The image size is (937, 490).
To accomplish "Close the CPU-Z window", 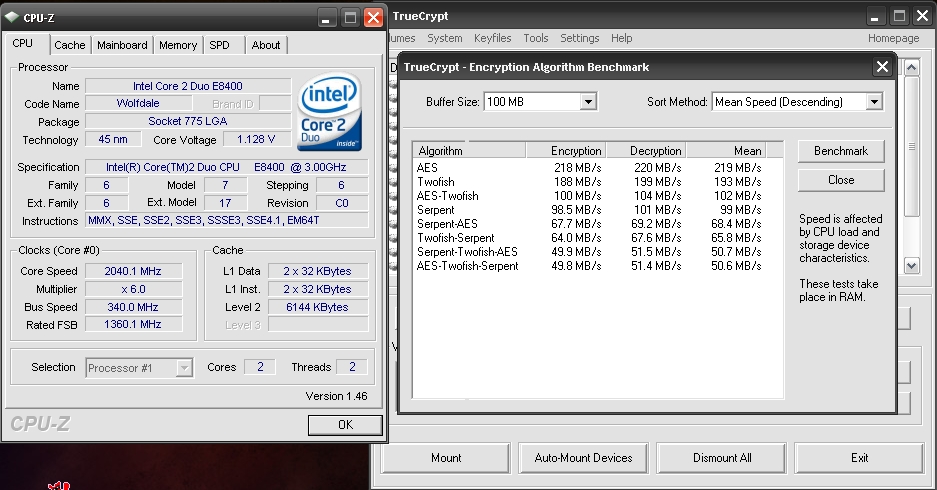I will 373,17.
